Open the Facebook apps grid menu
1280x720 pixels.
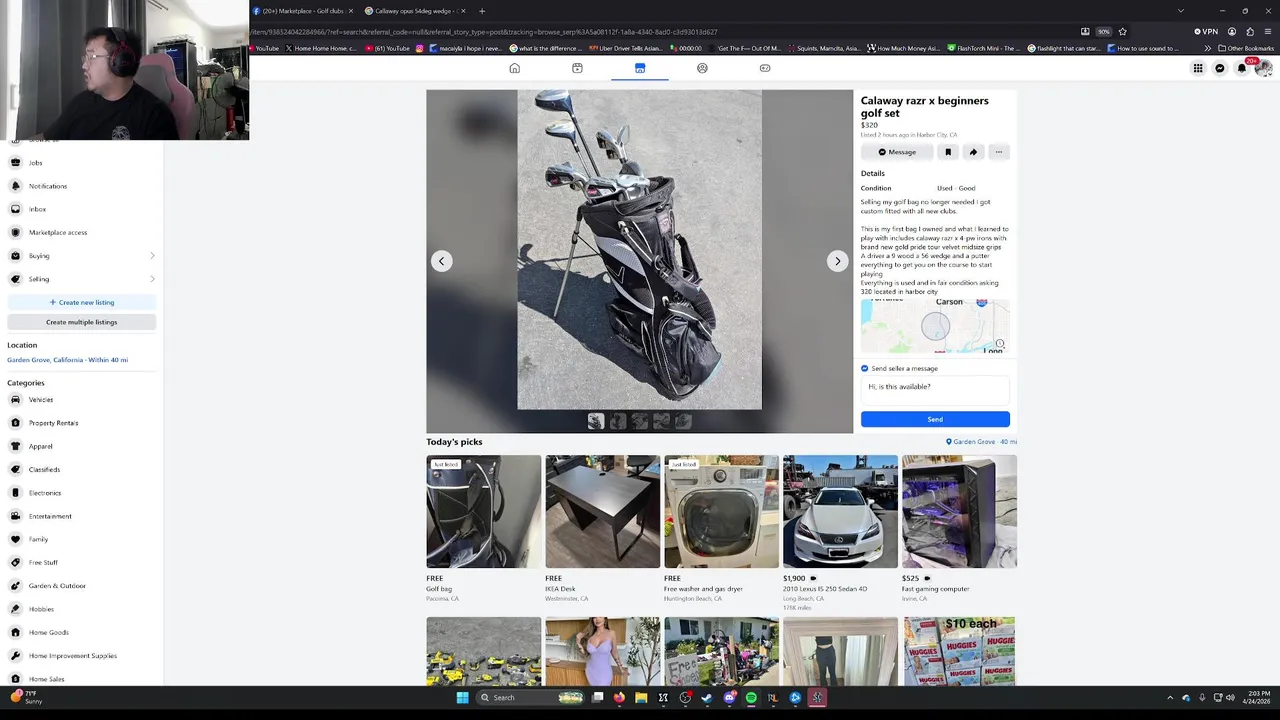(x=1197, y=68)
